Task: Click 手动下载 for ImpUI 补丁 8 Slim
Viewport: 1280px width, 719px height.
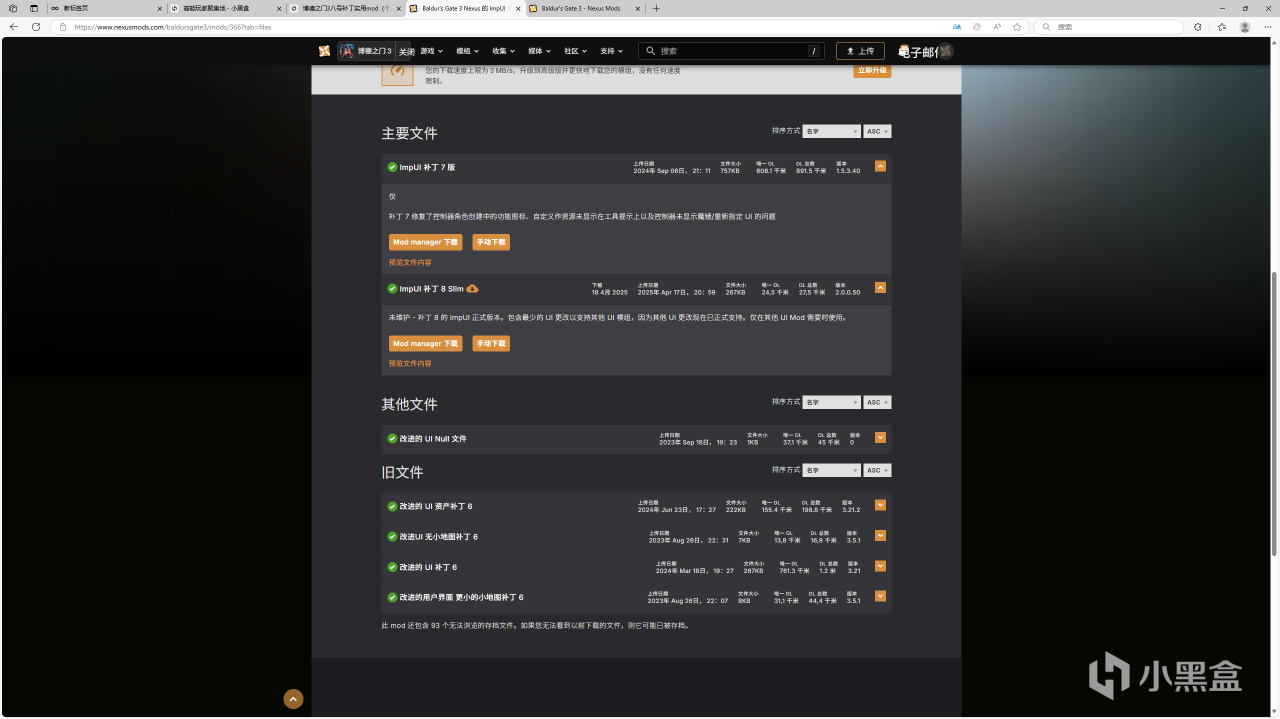Action: pos(491,343)
